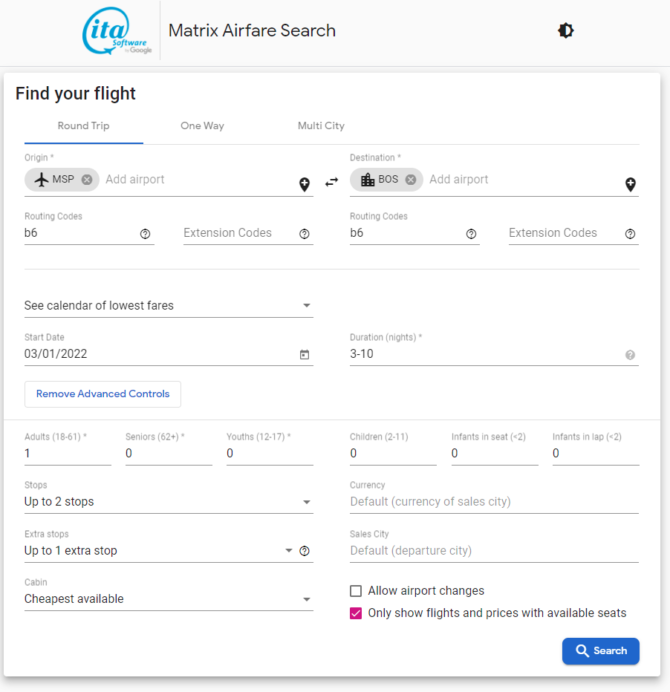This screenshot has width=670, height=692.
Task: Click the Search button
Action: [x=600, y=651]
